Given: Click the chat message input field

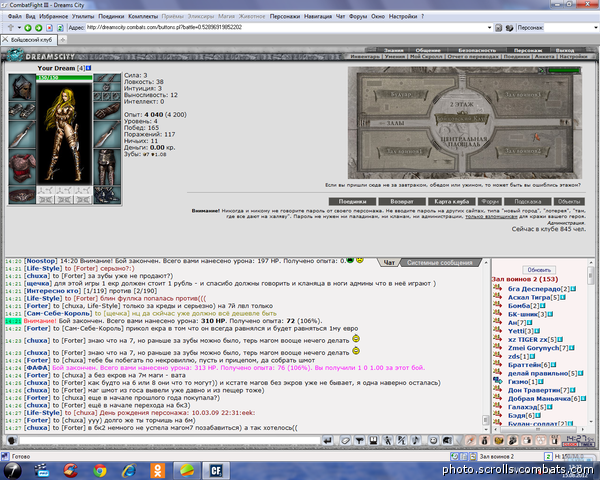Looking at the screenshot, I should tap(170, 441).
